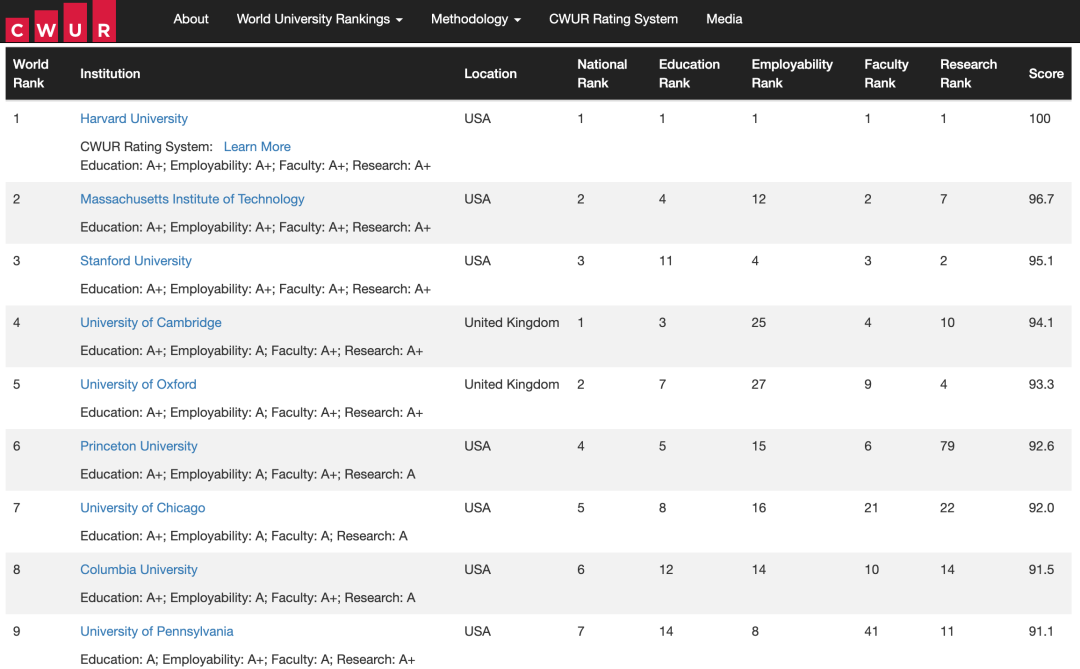
Task: Click the World Rank column header
Action: [x=31, y=74]
